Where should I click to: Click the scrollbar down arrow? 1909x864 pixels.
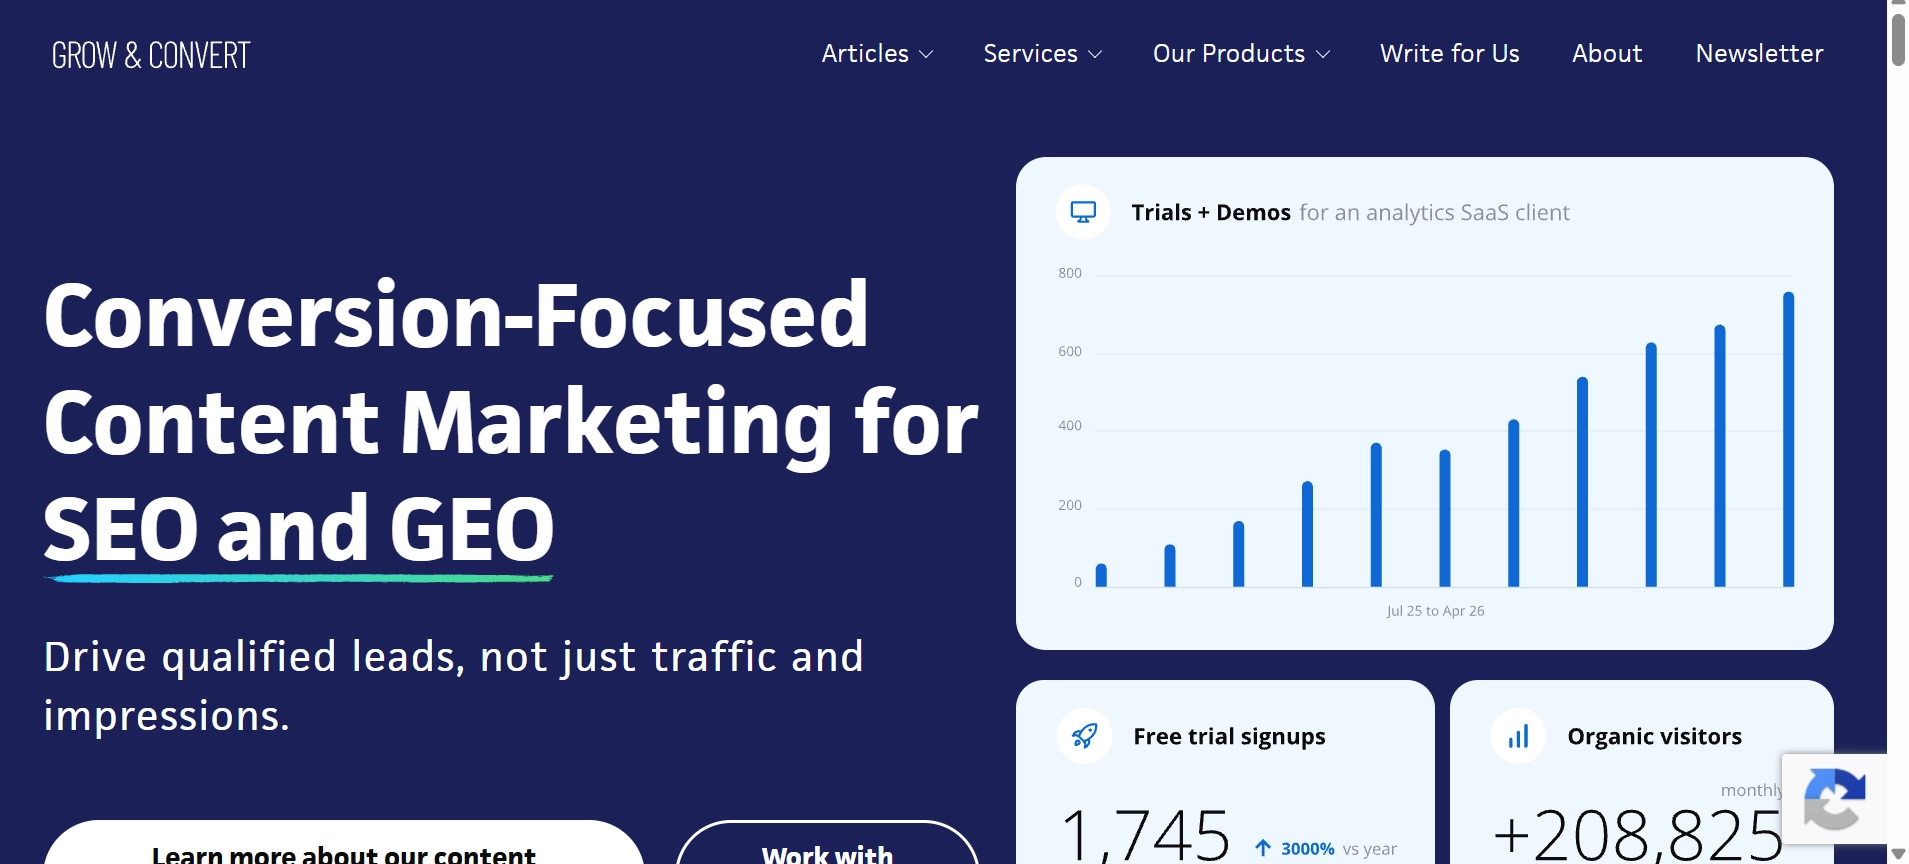click(x=1898, y=854)
